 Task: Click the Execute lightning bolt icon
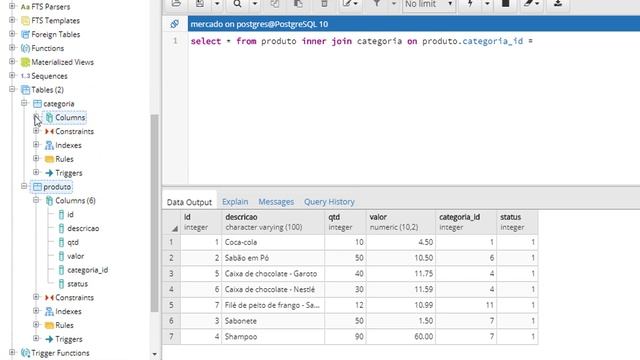pyautogui.click(x=470, y=4)
